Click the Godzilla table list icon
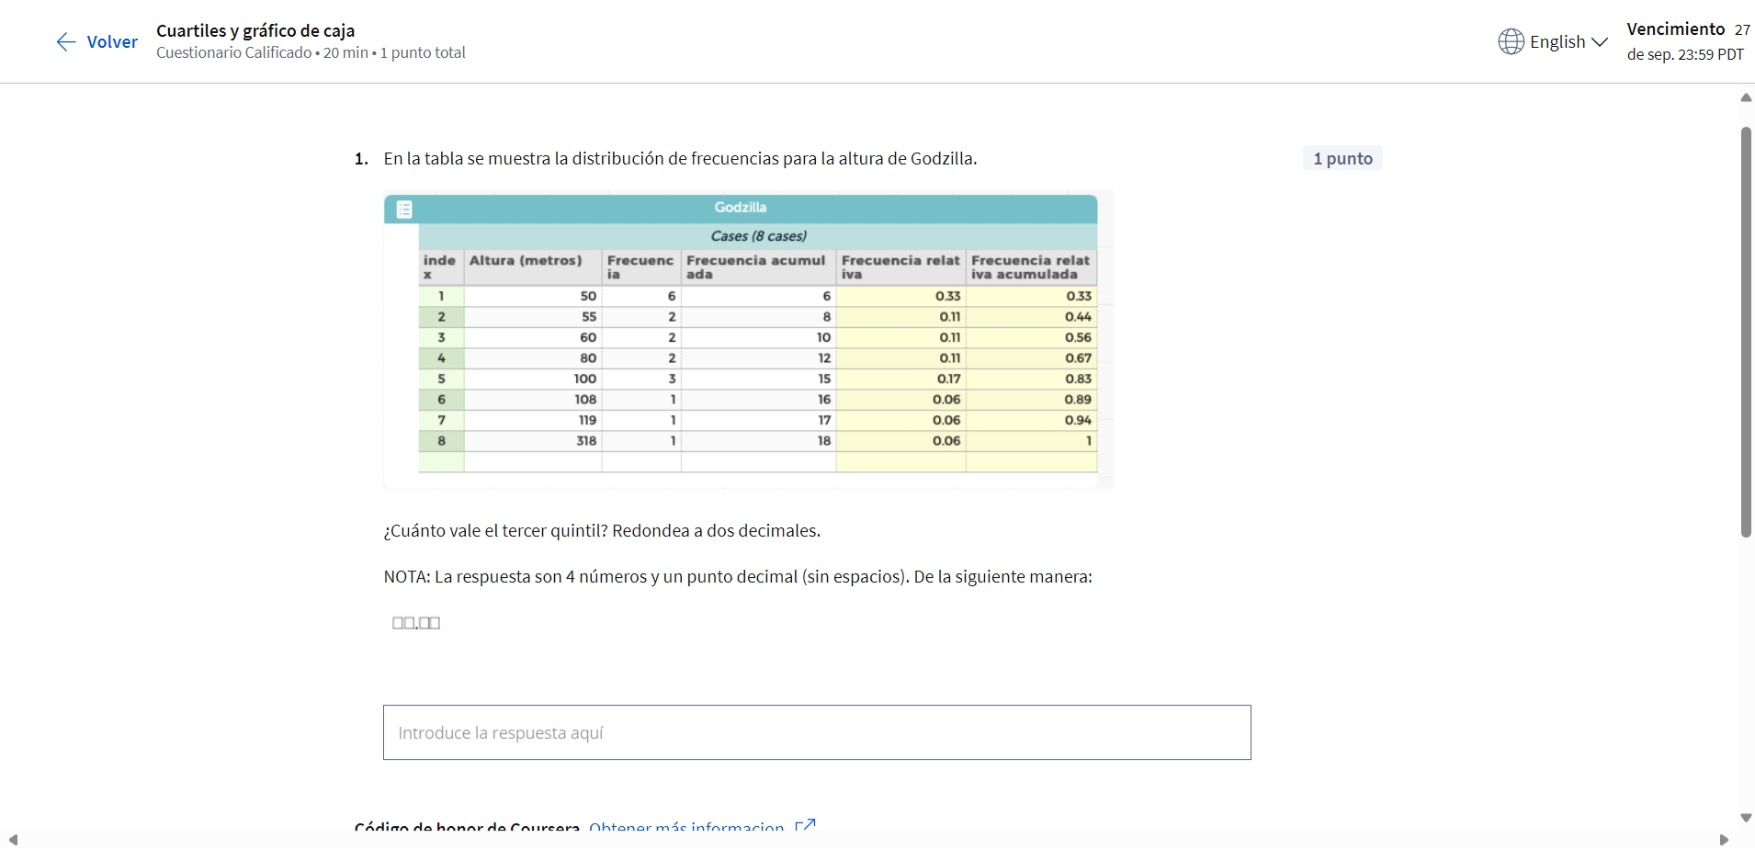 [x=405, y=209]
